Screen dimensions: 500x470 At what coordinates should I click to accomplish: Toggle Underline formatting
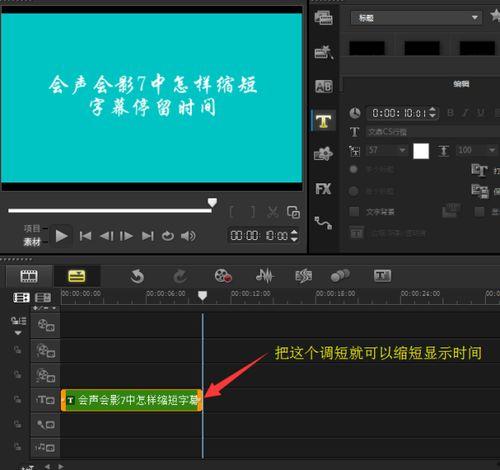pyautogui.click(x=481, y=113)
